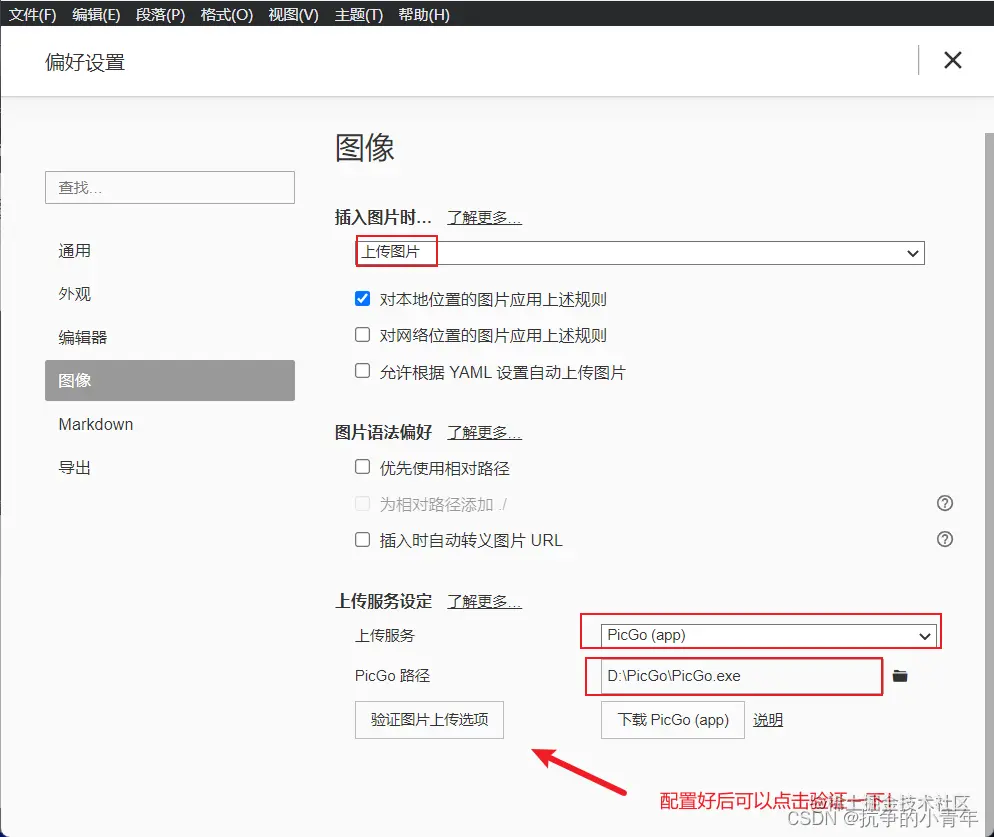Click 下载 PicGo (app) button
Viewport: 994px width, 837px height.
673,720
